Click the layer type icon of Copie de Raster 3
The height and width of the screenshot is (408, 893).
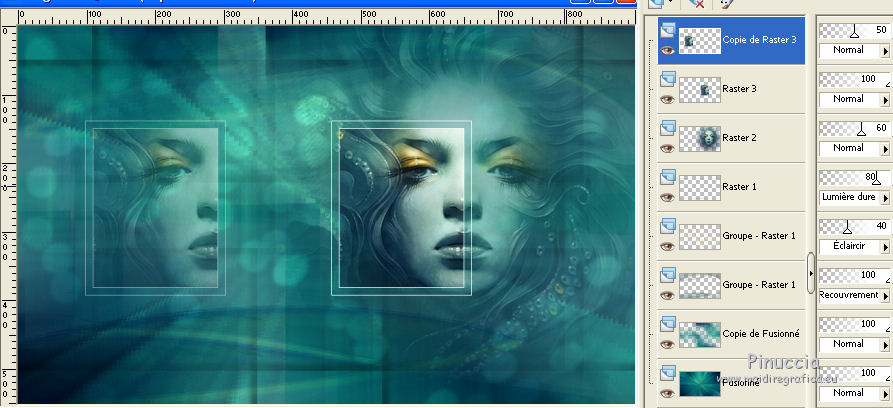tap(668, 30)
